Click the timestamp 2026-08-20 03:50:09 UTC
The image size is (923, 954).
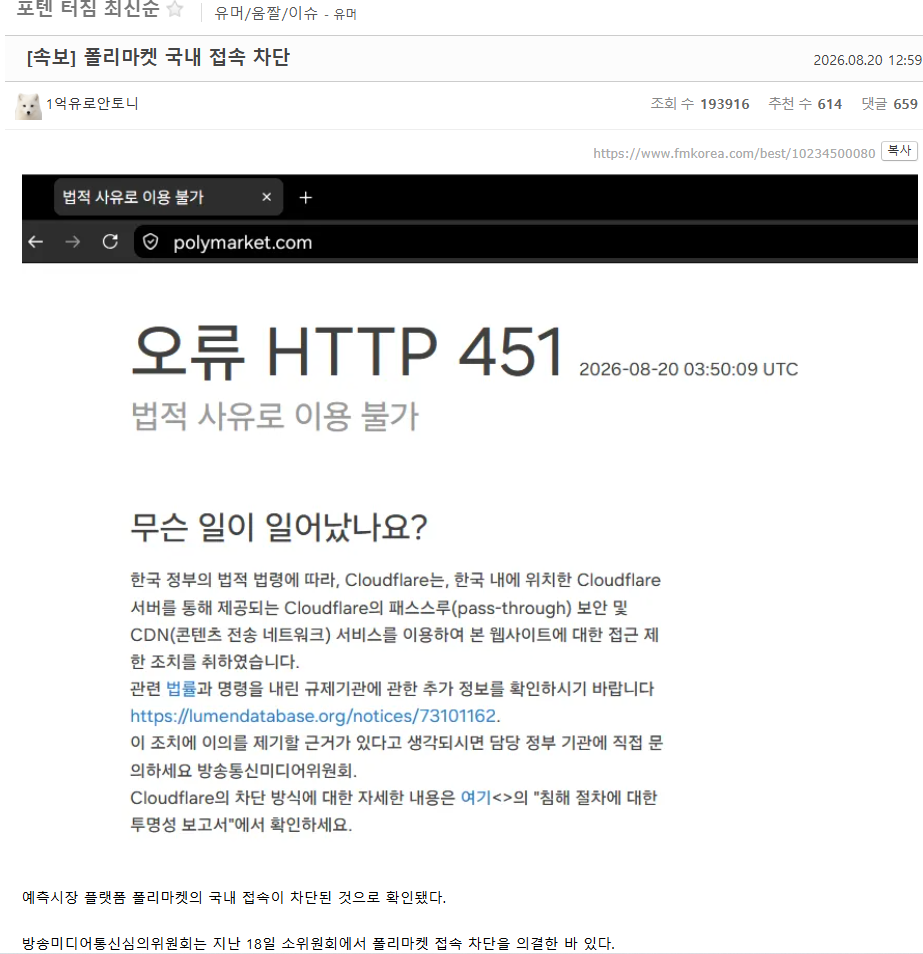coord(688,369)
